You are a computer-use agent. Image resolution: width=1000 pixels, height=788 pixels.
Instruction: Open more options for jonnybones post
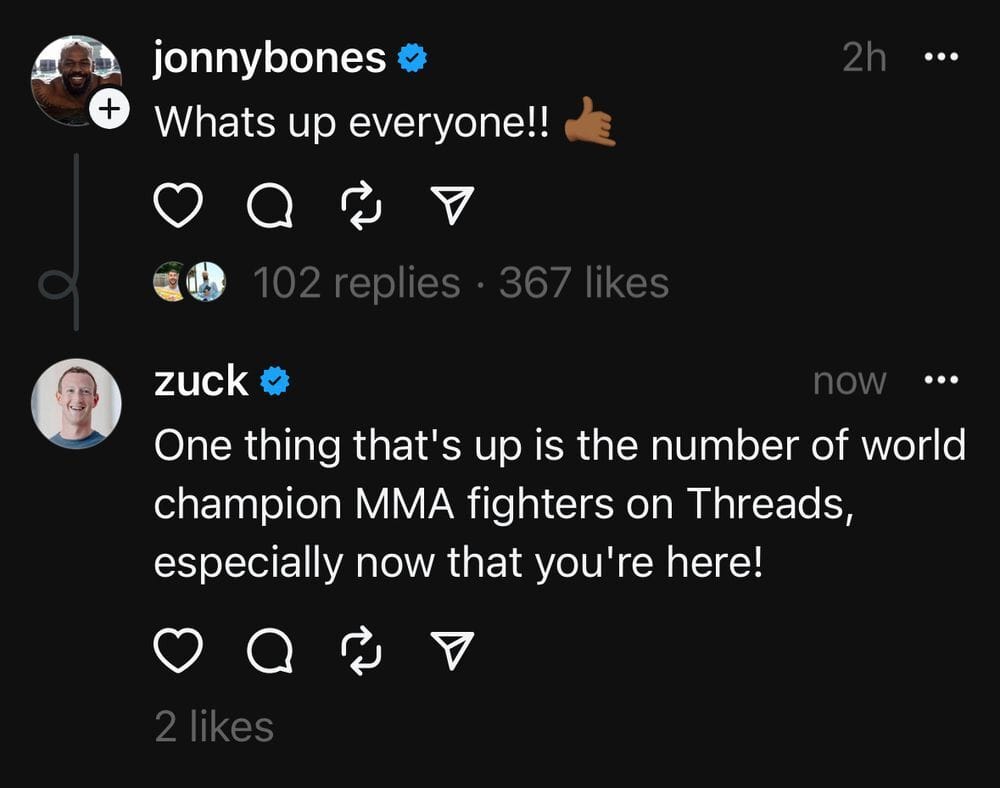(941, 57)
